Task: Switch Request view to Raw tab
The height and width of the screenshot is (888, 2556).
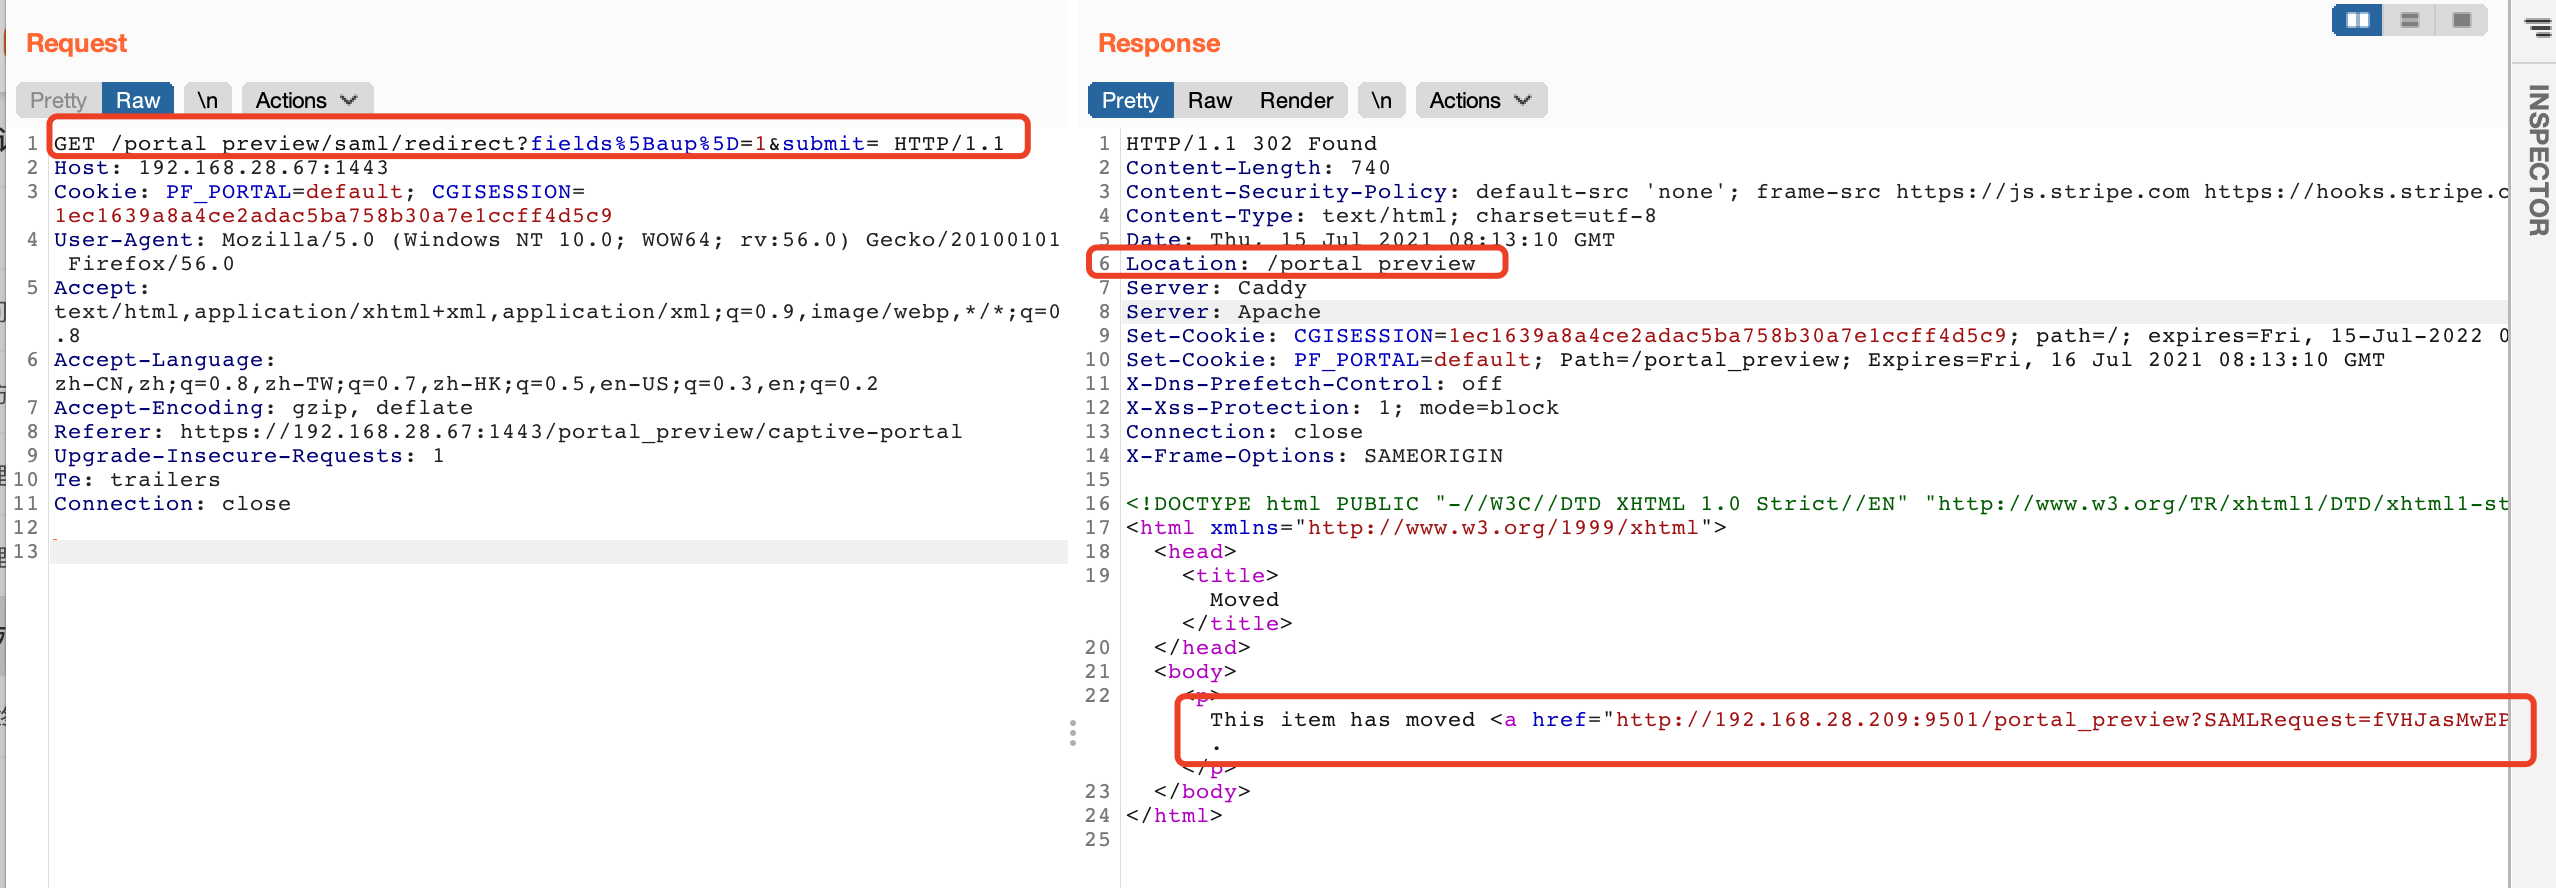Action: [138, 100]
